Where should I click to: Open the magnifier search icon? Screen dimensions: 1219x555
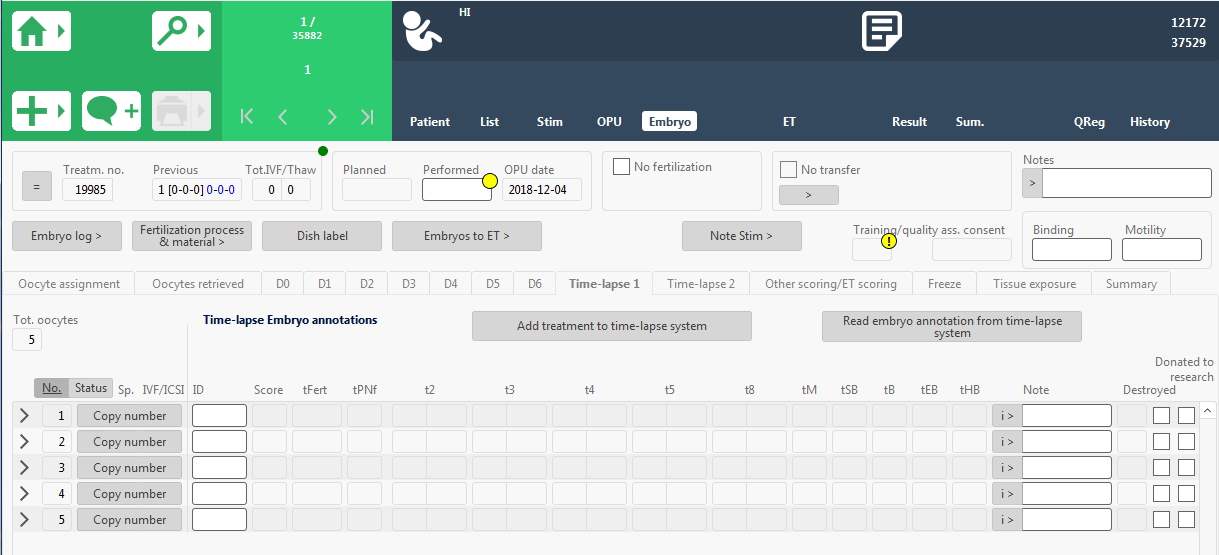point(180,31)
